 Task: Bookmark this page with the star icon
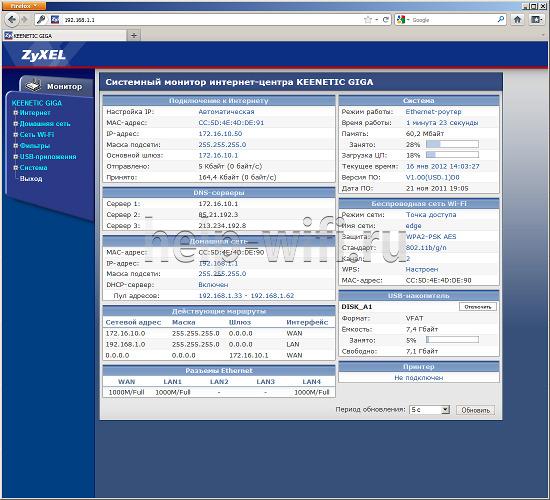368,20
